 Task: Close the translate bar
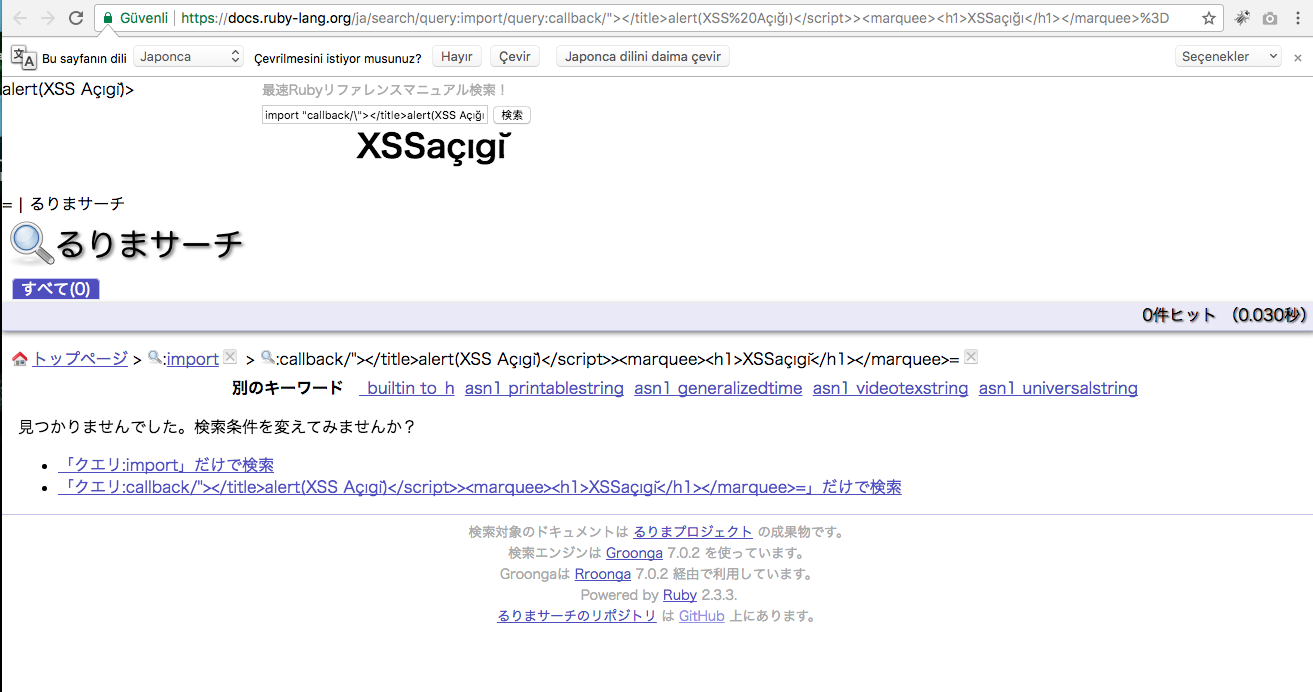(x=1298, y=57)
